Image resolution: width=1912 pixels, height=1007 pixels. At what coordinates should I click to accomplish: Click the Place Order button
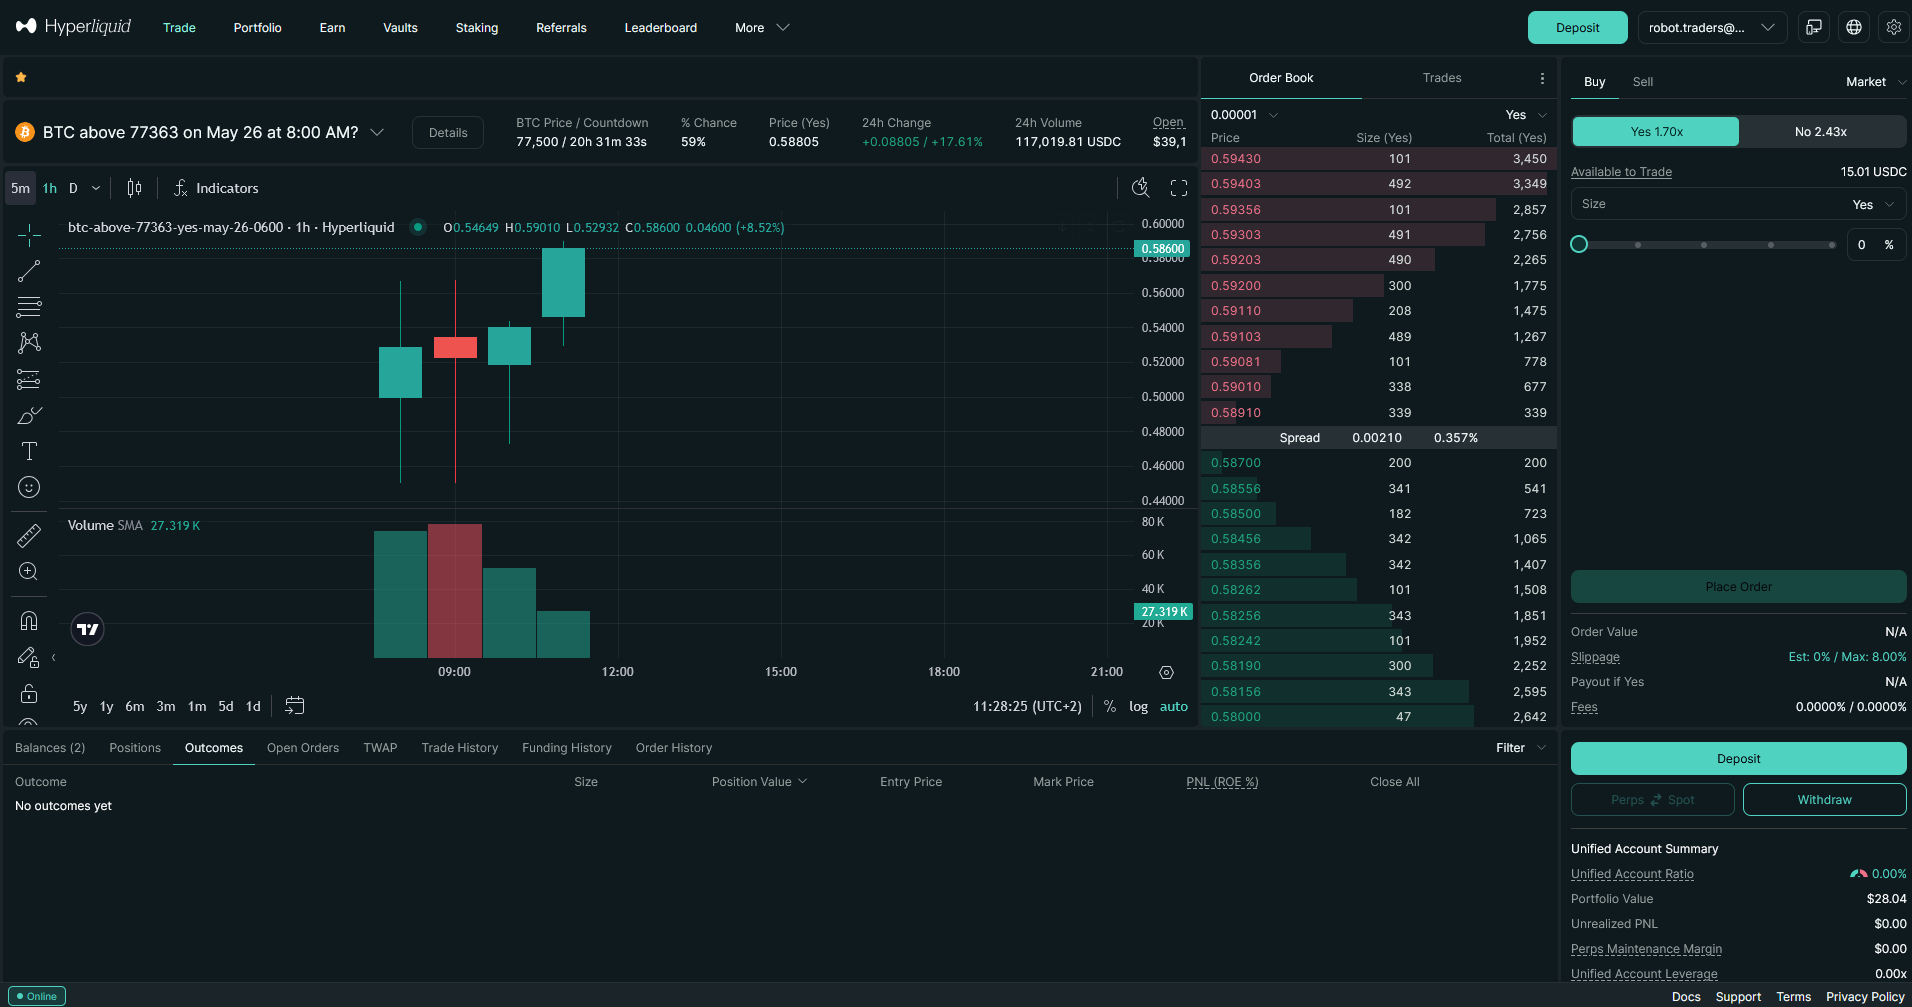tap(1738, 587)
